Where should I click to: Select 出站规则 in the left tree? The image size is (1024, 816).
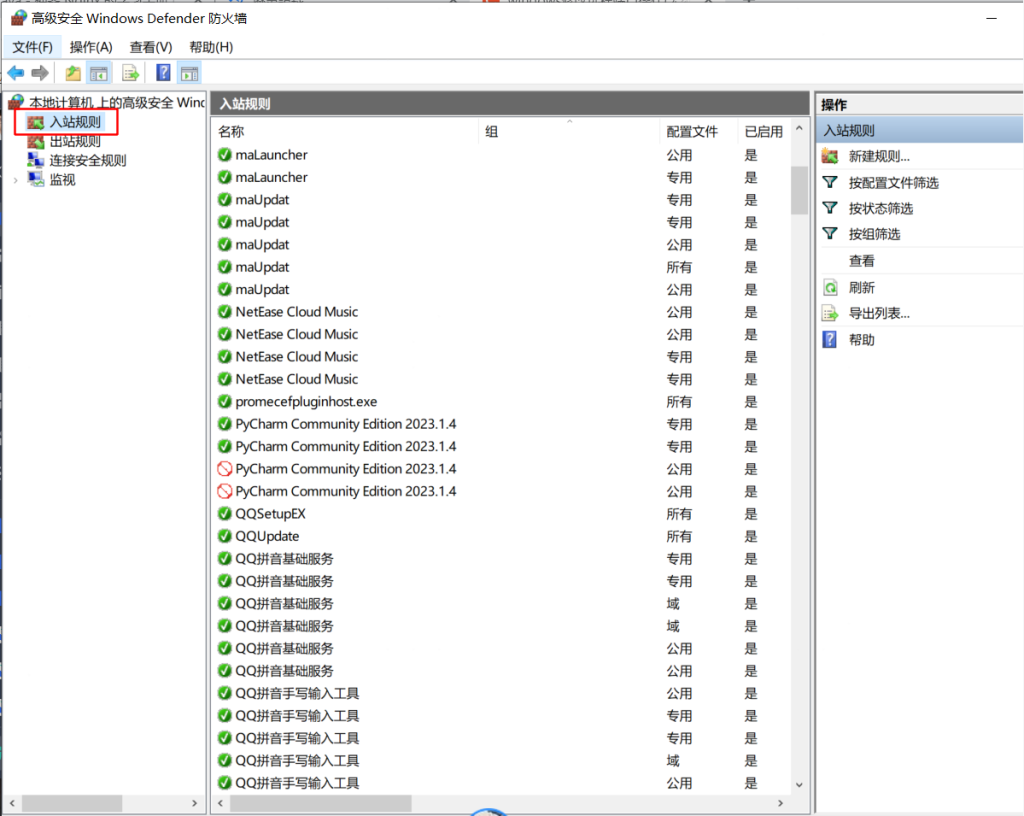[75, 141]
